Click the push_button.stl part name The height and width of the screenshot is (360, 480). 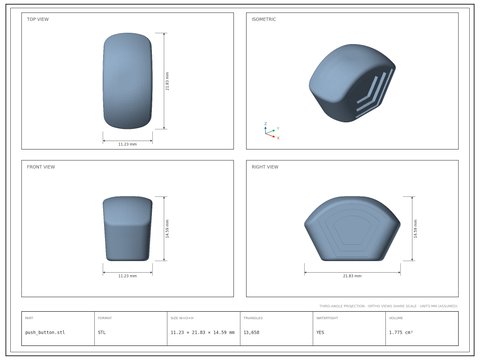pos(45,332)
